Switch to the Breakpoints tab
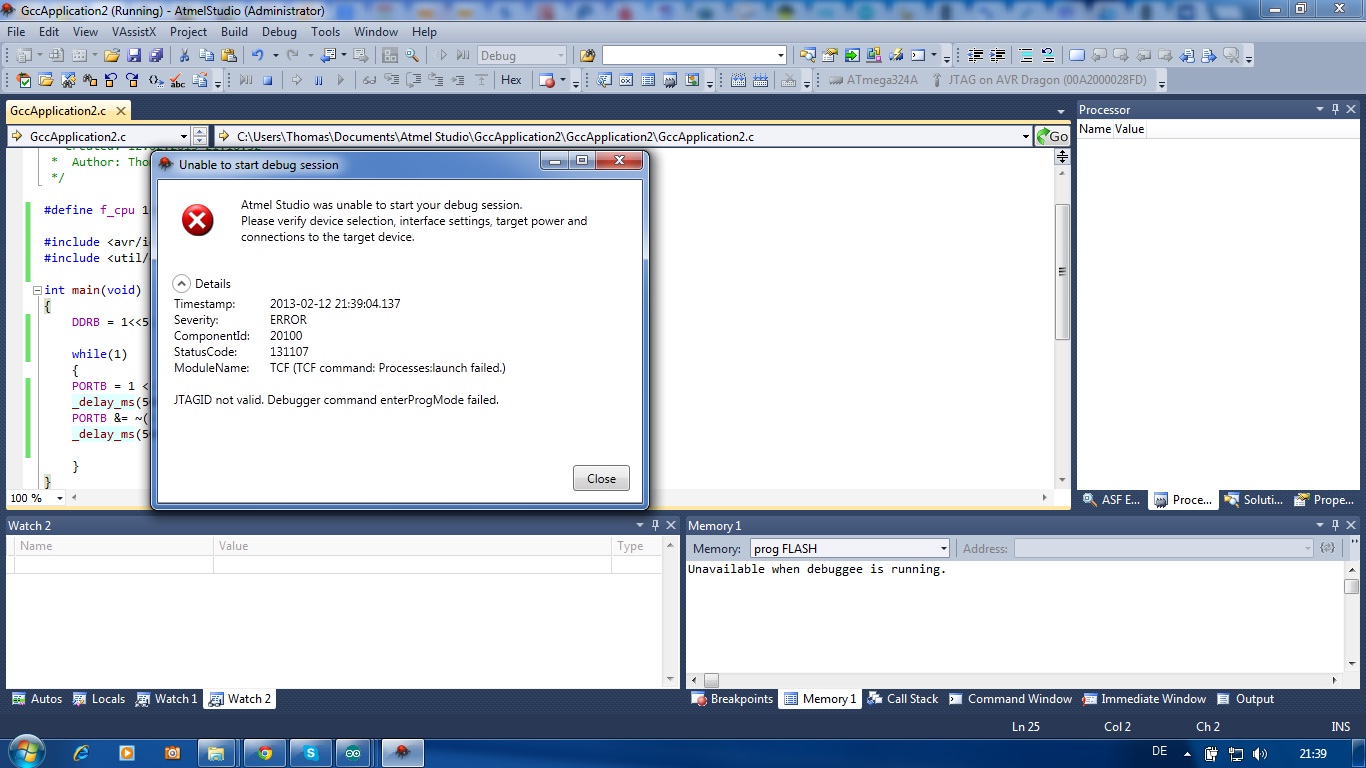Image resolution: width=1366 pixels, height=768 pixels. pyautogui.click(x=733, y=699)
